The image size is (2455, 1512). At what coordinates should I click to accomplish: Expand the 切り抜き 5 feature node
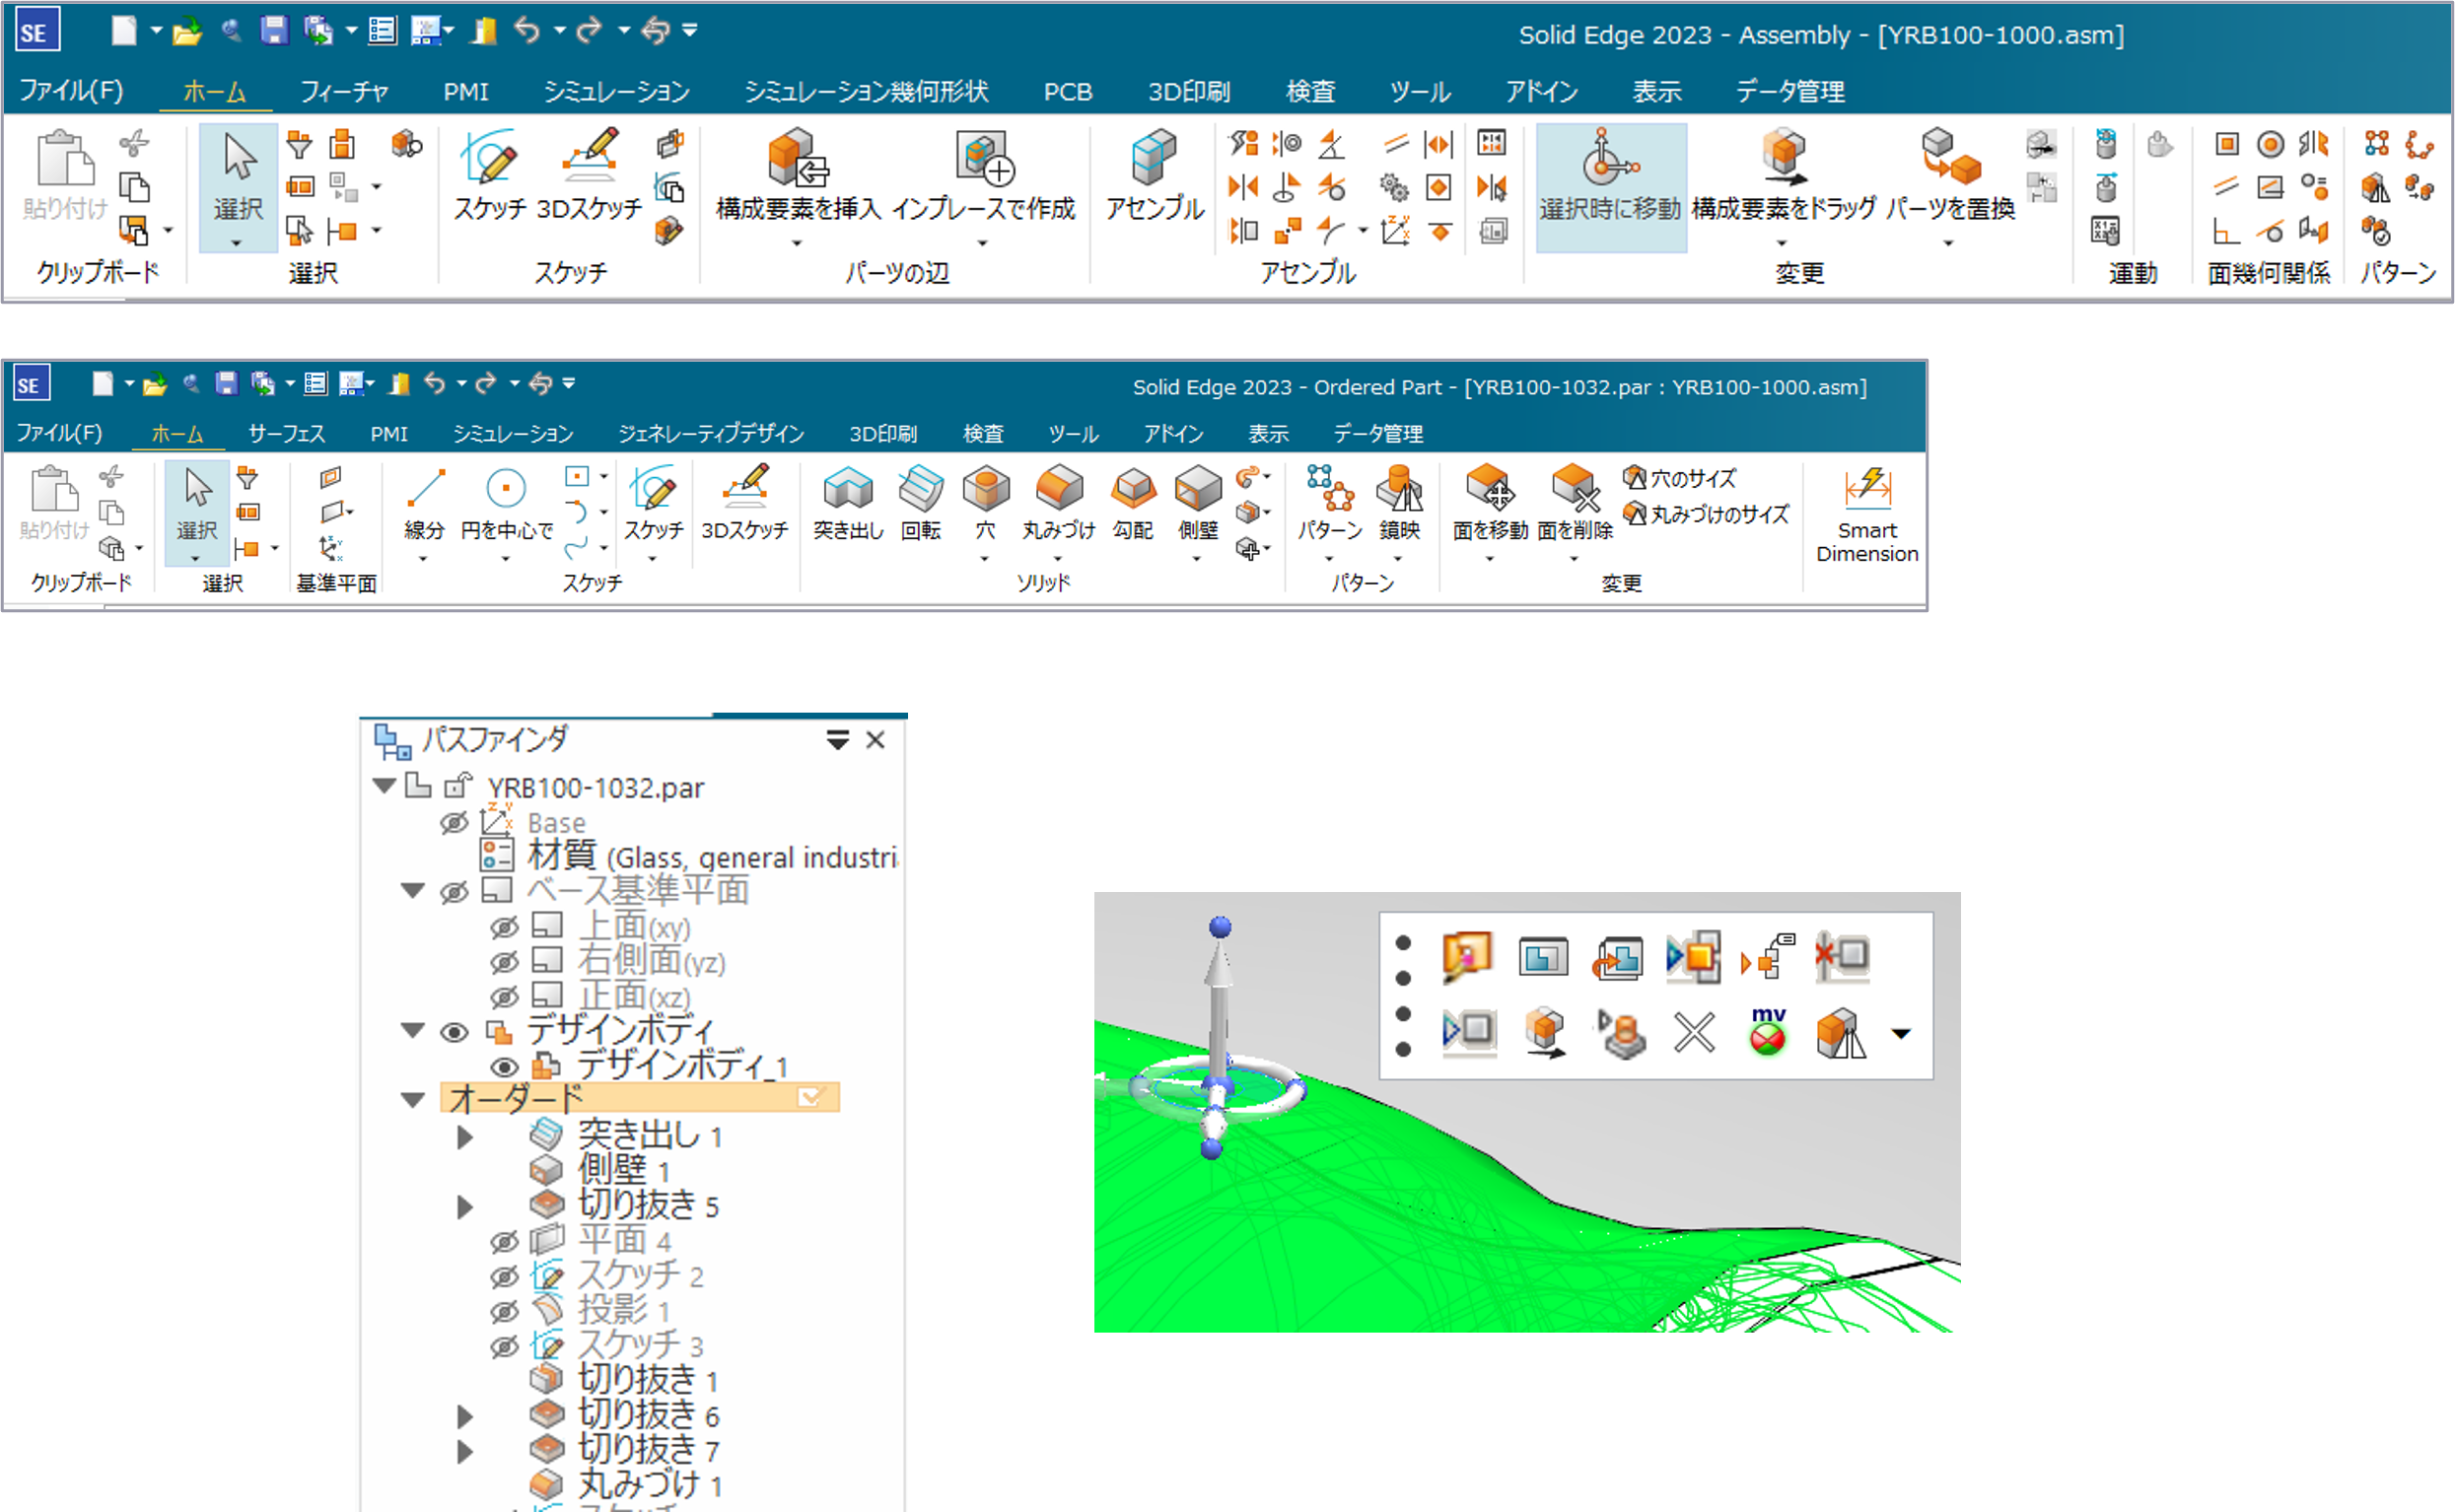(x=464, y=1206)
